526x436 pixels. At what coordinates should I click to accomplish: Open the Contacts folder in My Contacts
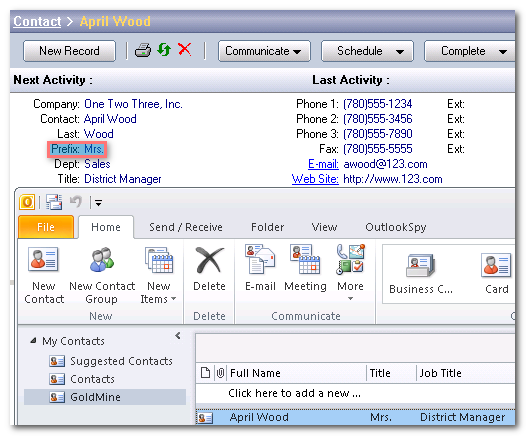point(92,379)
